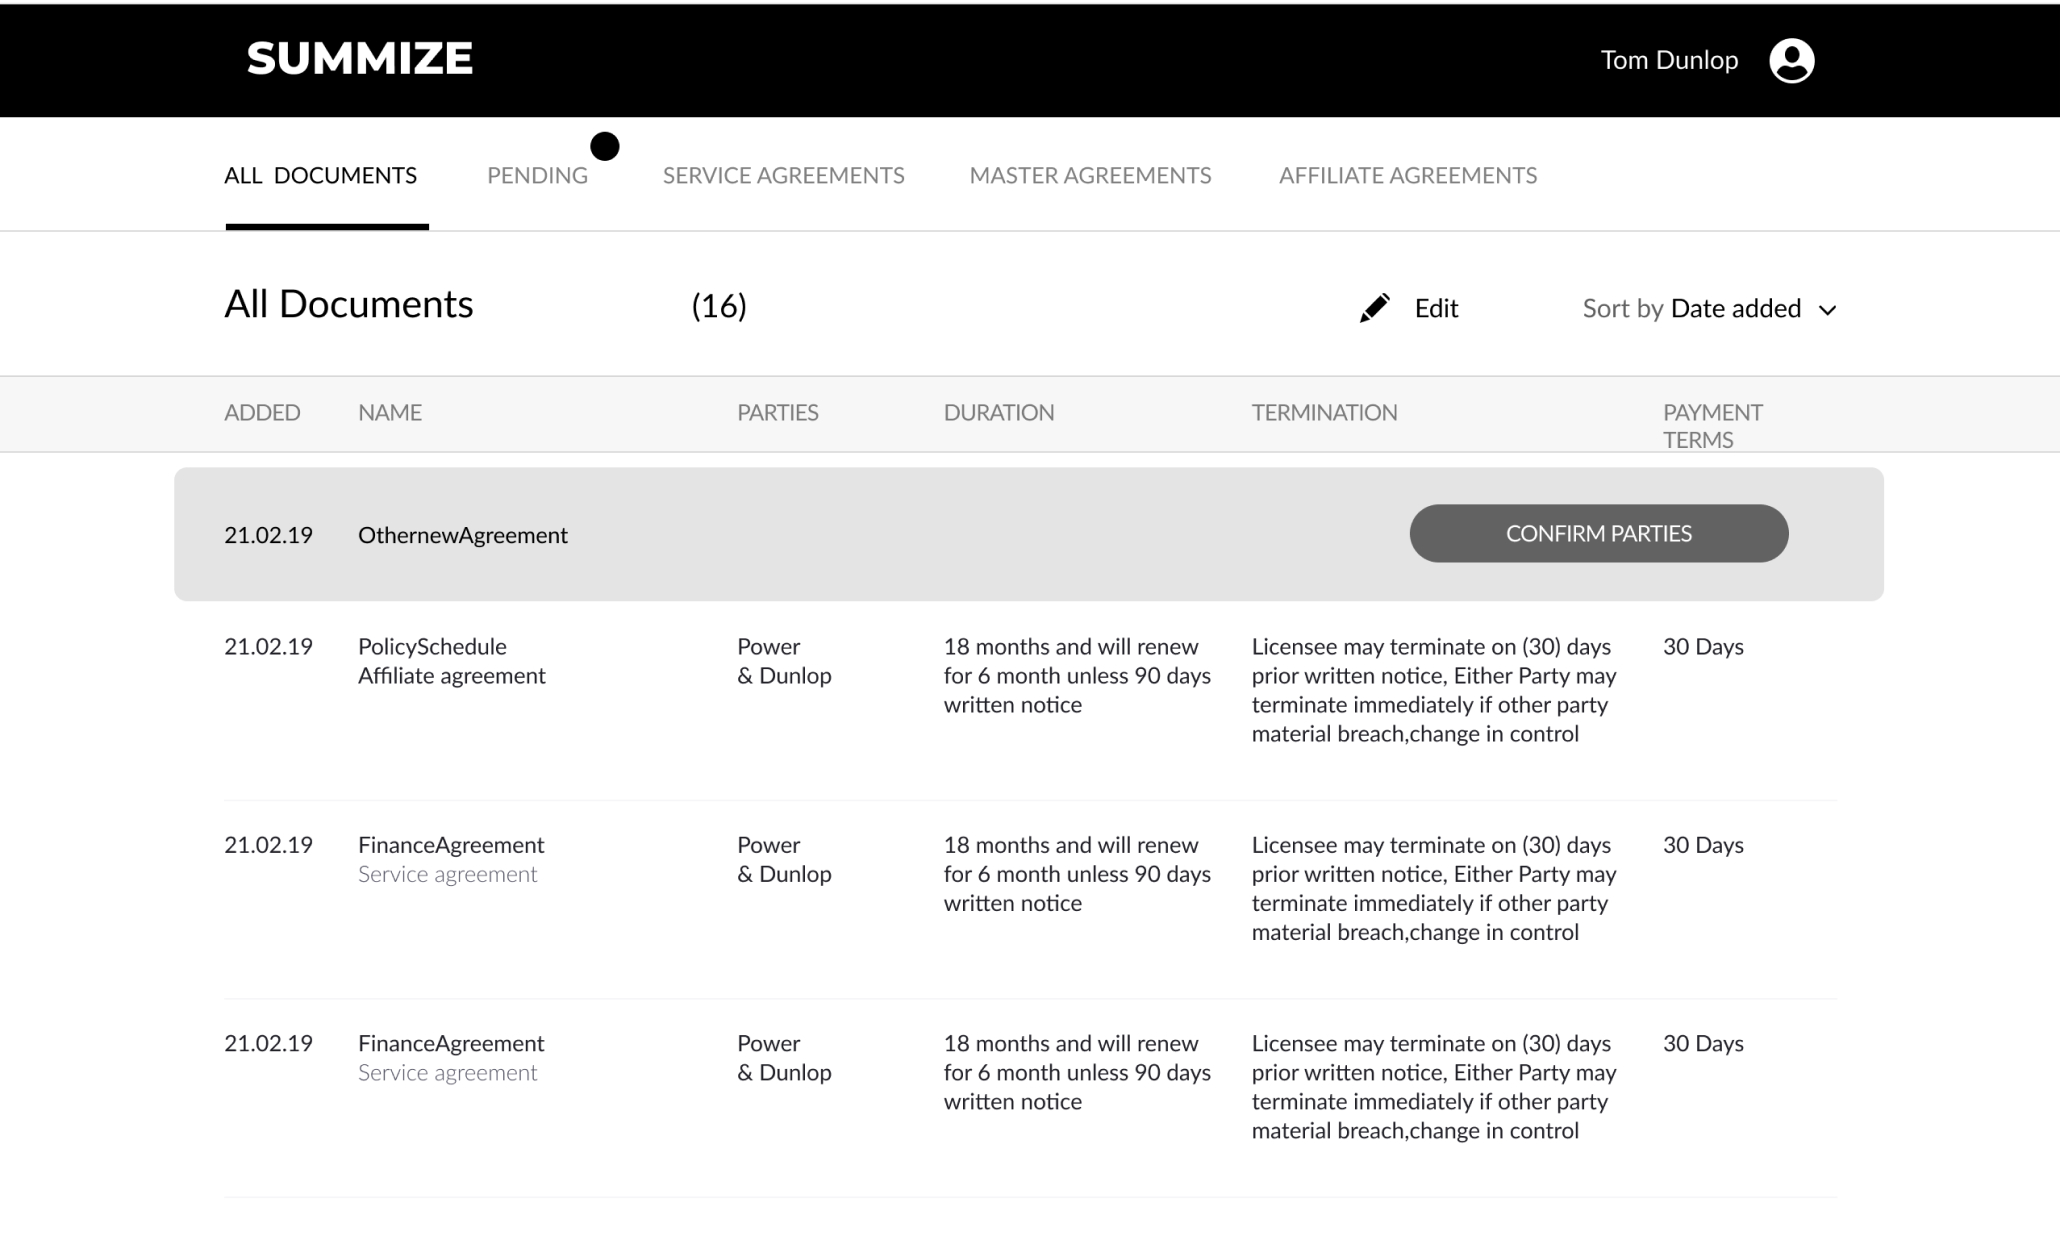Viewport: 2060px width, 1252px height.
Task: Open the OthernewAgreement document row
Action: point(1028,534)
